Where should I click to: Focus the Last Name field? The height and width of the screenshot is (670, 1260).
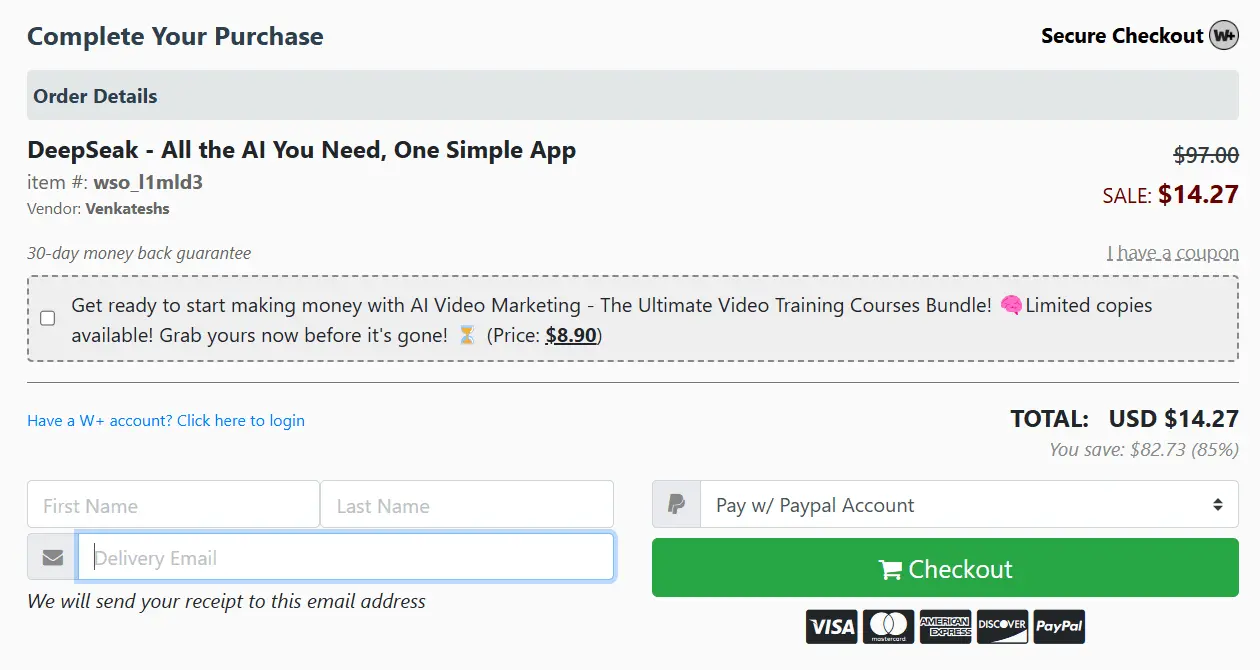point(467,505)
